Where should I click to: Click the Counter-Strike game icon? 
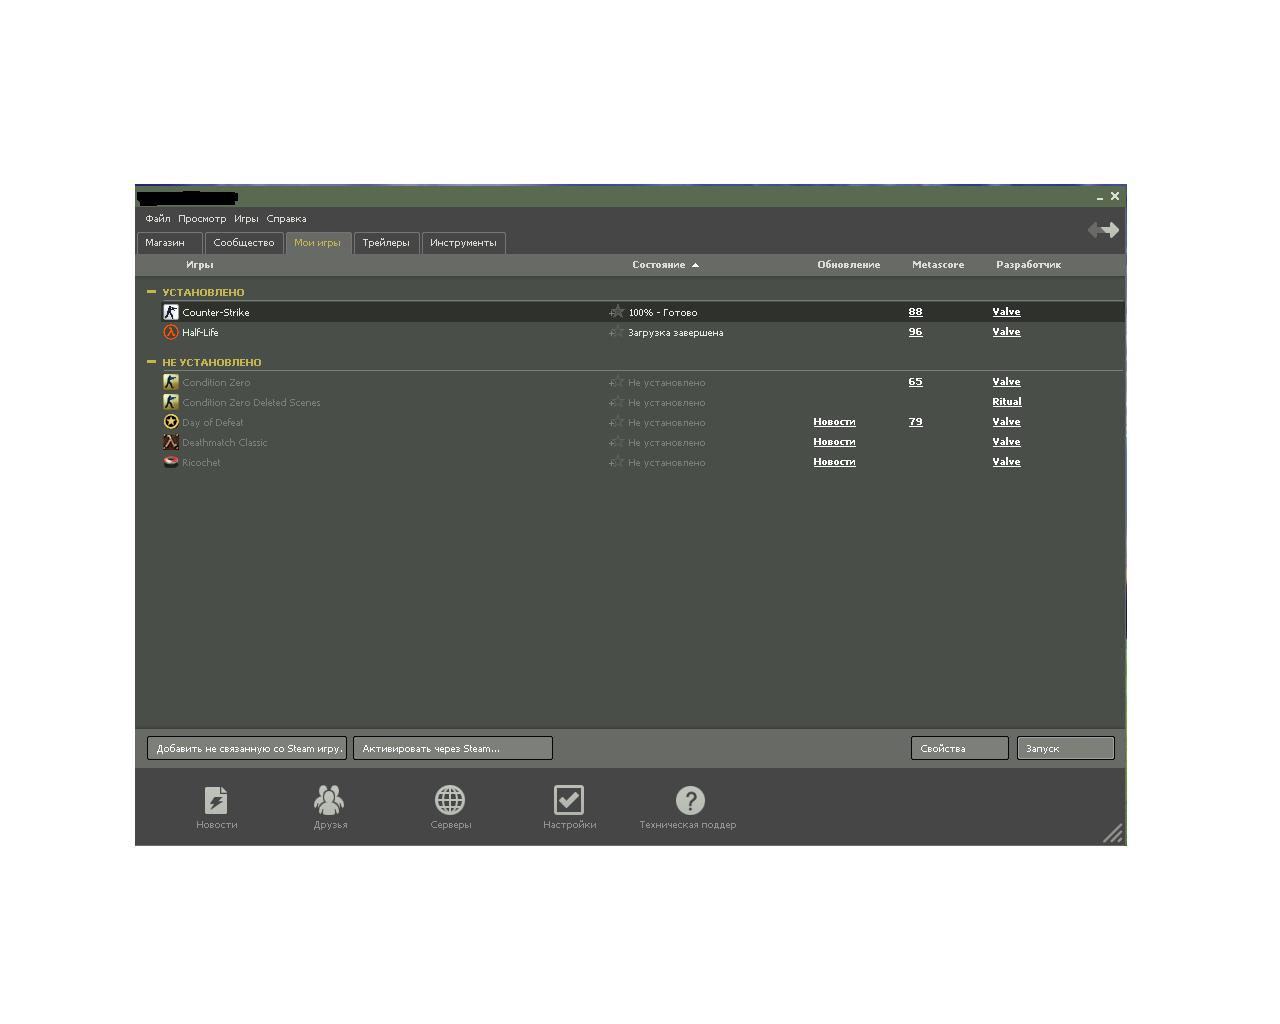pos(171,312)
